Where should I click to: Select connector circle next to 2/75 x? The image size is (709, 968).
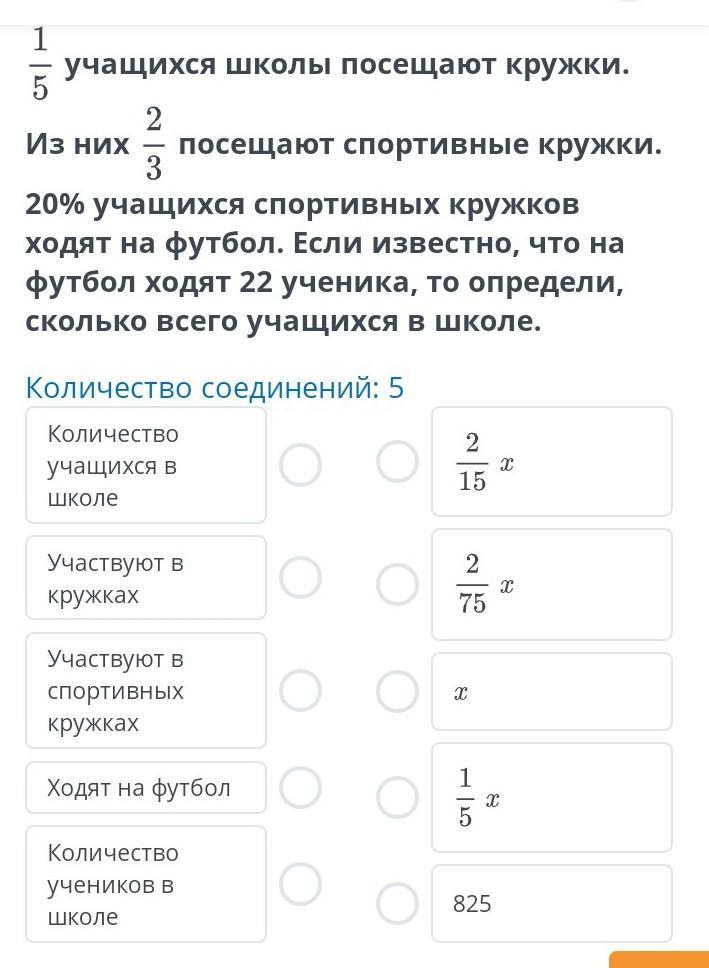click(398, 584)
